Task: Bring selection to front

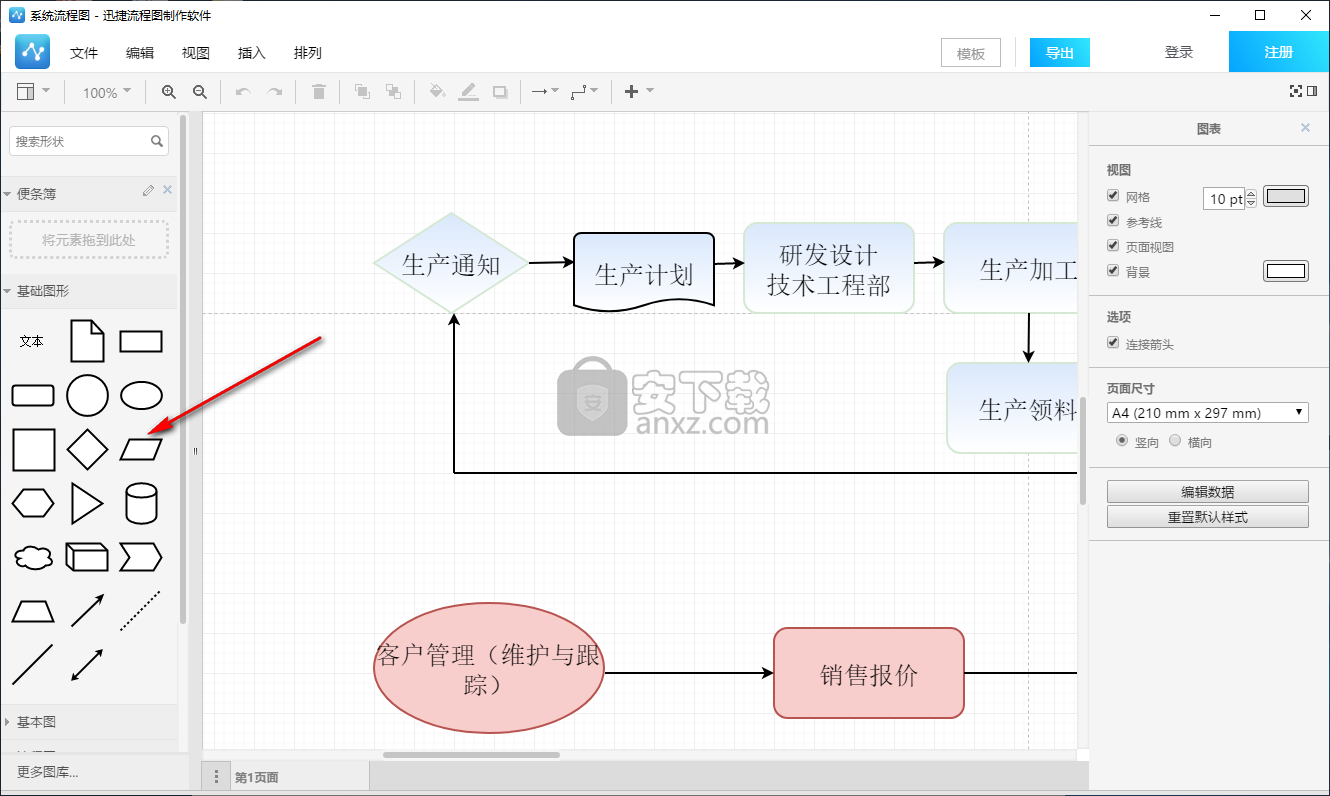Action: pyautogui.click(x=362, y=92)
